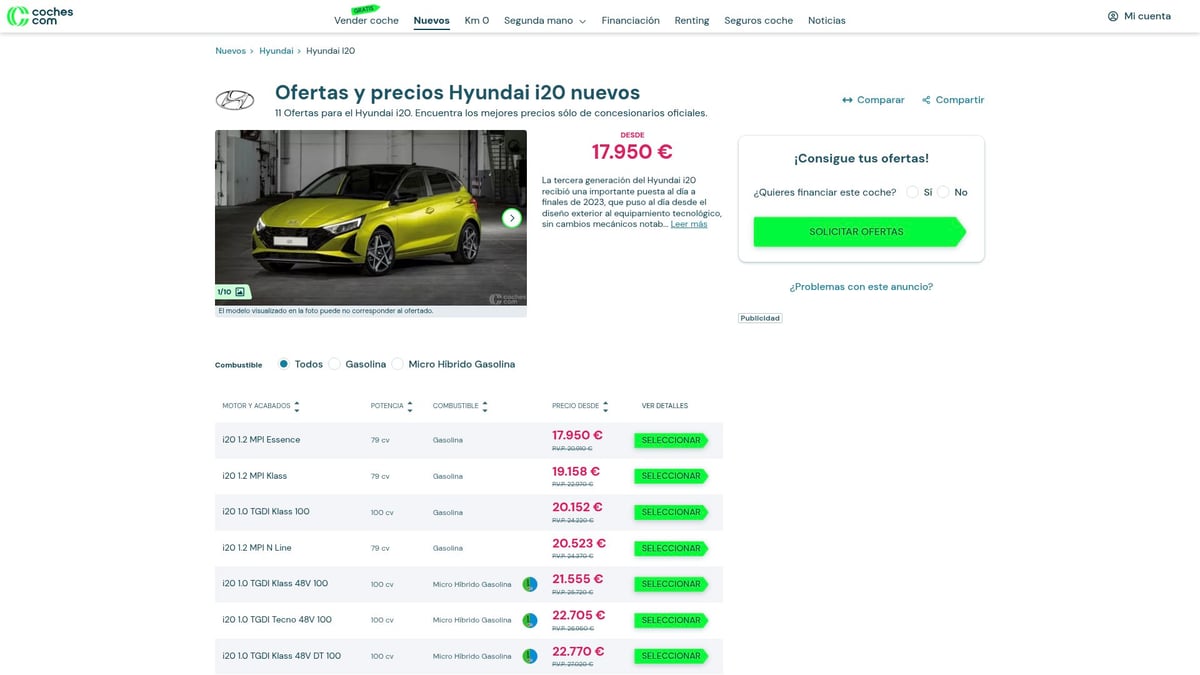Click the yellow Hyundai i20 photo
This screenshot has width=1200, height=675.
[x=370, y=215]
